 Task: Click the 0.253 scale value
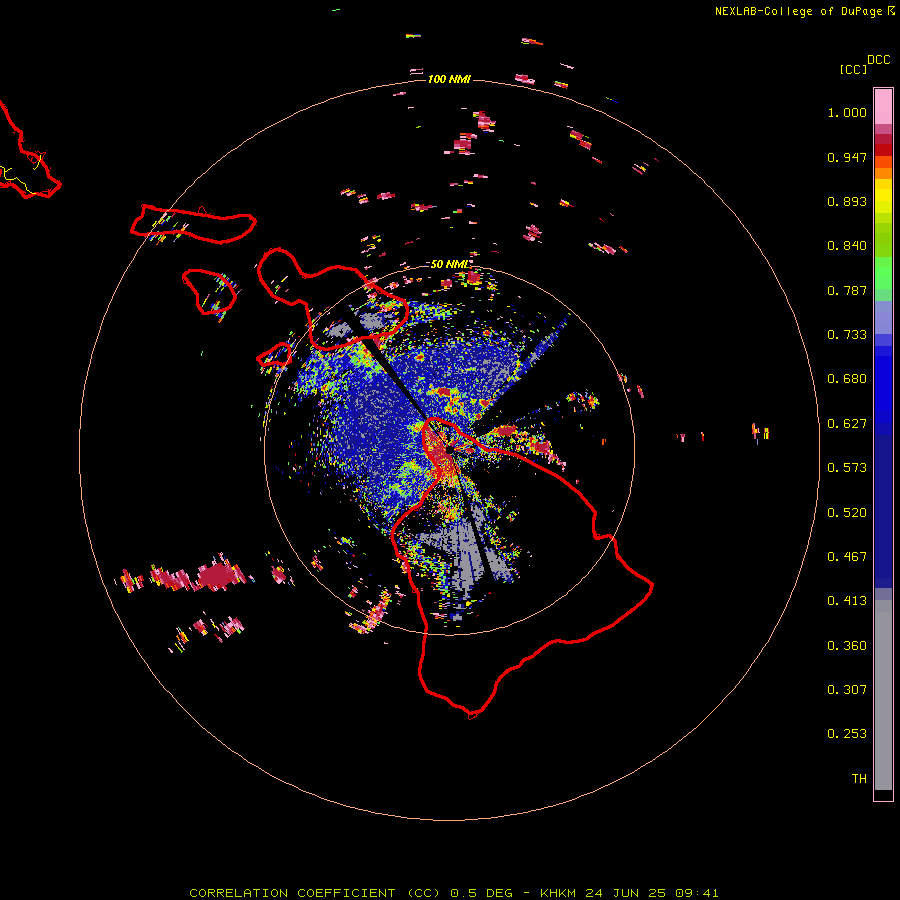[847, 734]
